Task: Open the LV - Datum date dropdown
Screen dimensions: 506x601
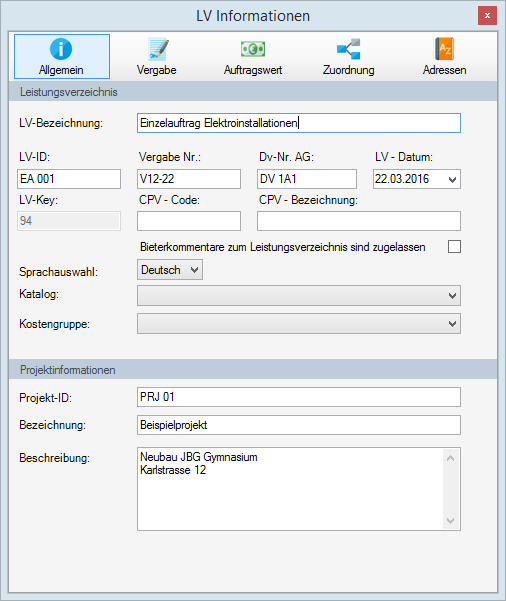Action: coord(452,179)
